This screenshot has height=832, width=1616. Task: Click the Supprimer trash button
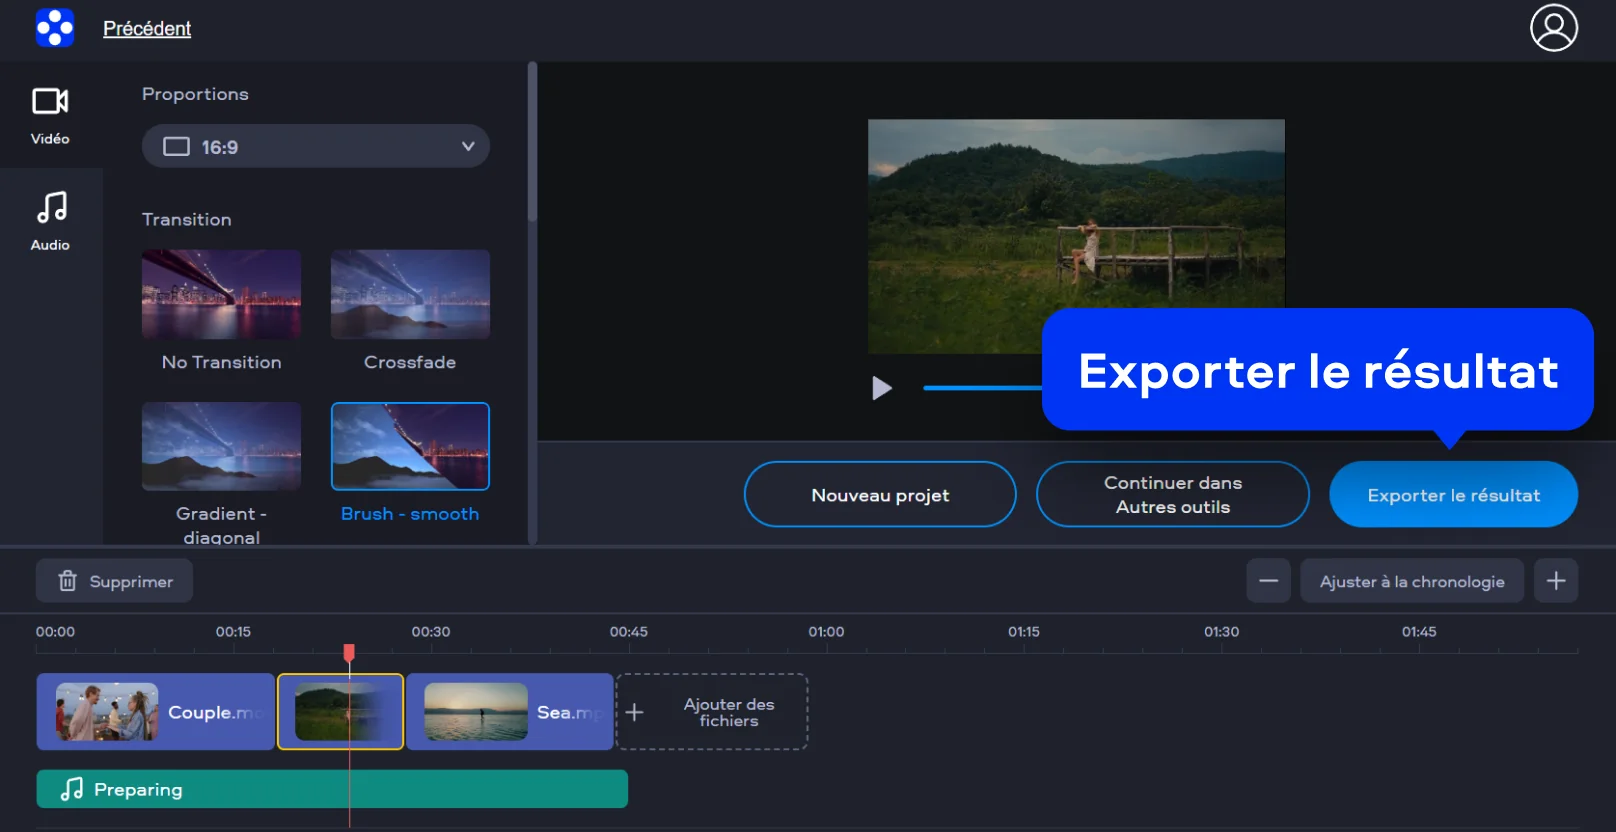[x=115, y=581]
